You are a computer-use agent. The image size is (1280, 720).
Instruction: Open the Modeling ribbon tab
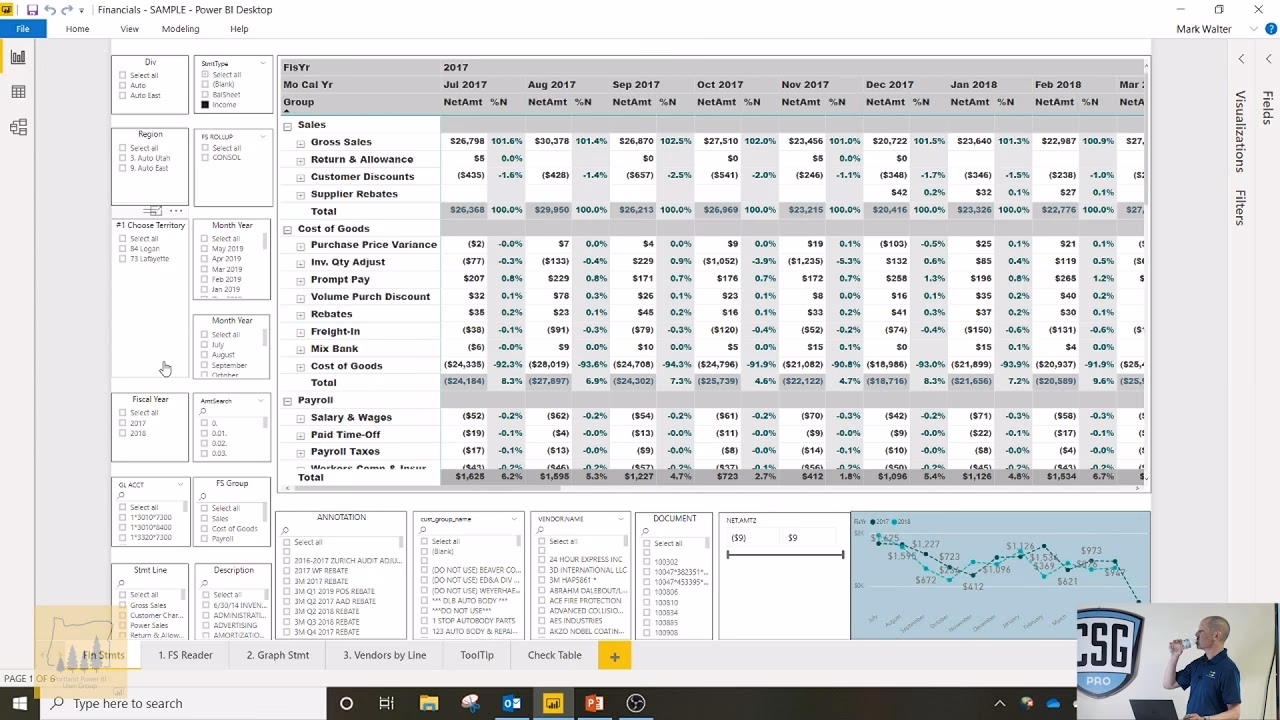[180, 29]
